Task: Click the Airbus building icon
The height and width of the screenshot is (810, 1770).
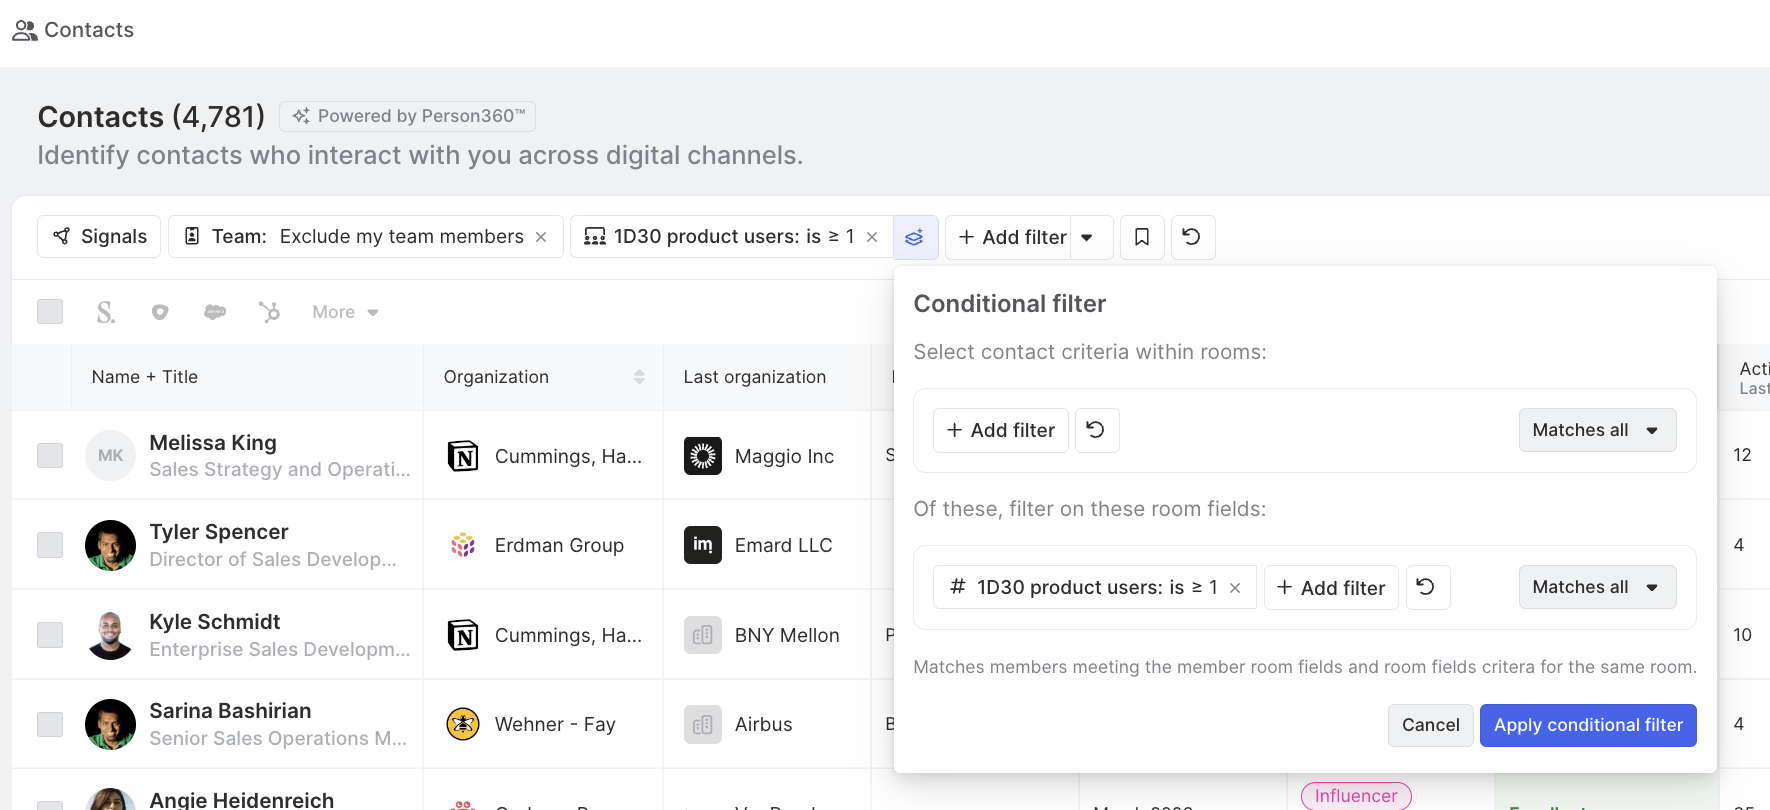Action: (x=703, y=724)
